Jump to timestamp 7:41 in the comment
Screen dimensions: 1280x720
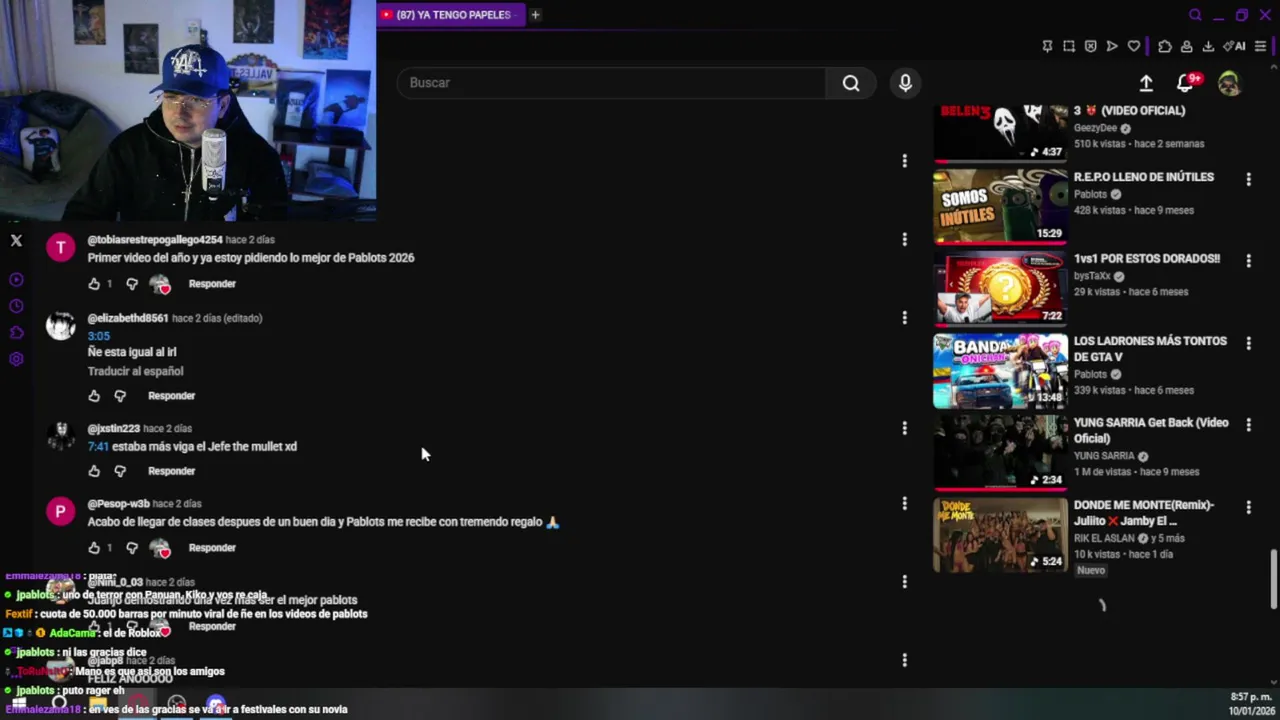point(98,447)
